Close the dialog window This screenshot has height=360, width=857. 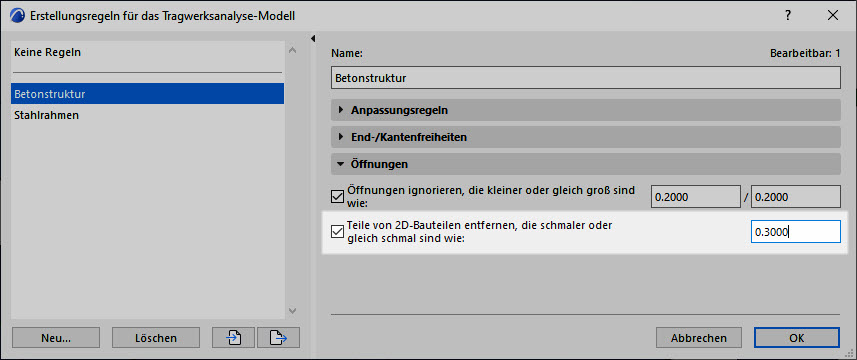[x=833, y=16]
